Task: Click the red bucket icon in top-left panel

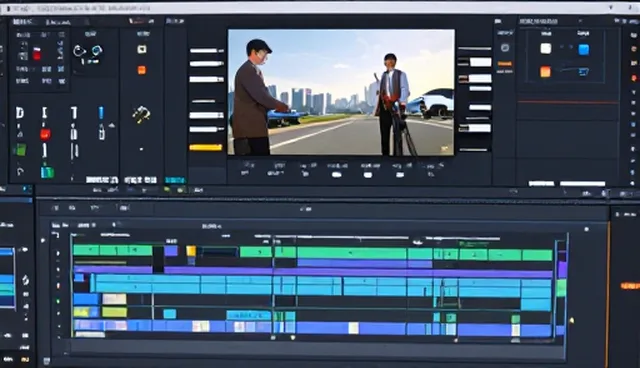Action: tap(37, 53)
